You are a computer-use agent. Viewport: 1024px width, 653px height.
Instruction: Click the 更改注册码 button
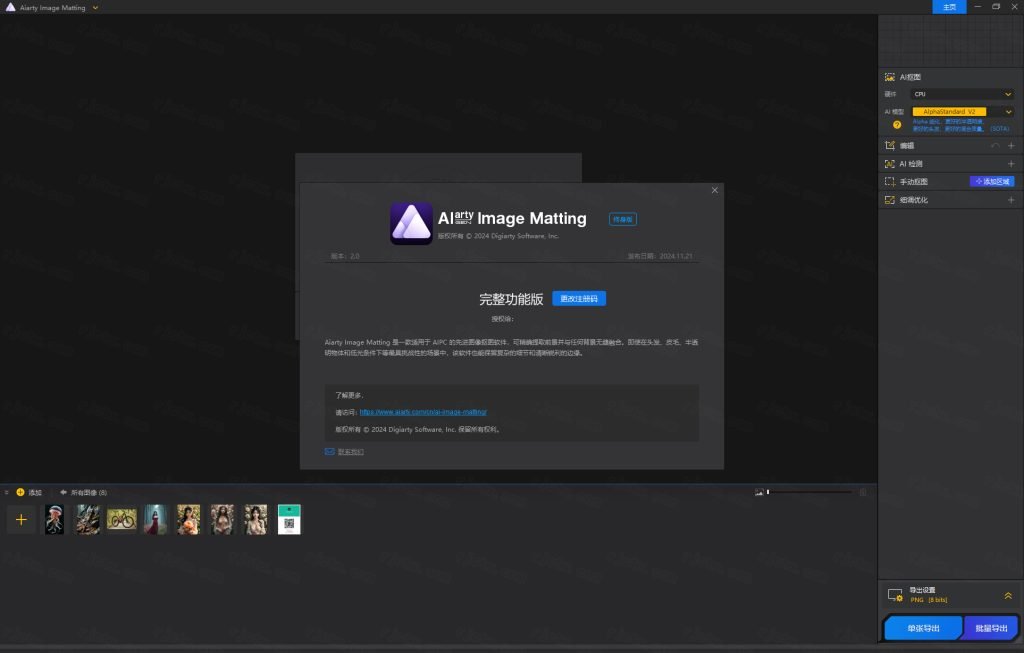(x=579, y=298)
